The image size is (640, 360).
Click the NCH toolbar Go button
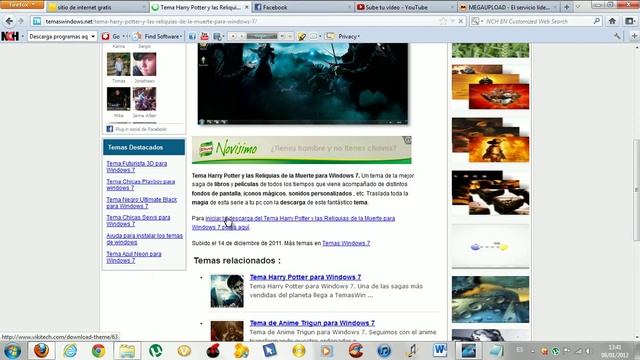[x=111, y=36]
